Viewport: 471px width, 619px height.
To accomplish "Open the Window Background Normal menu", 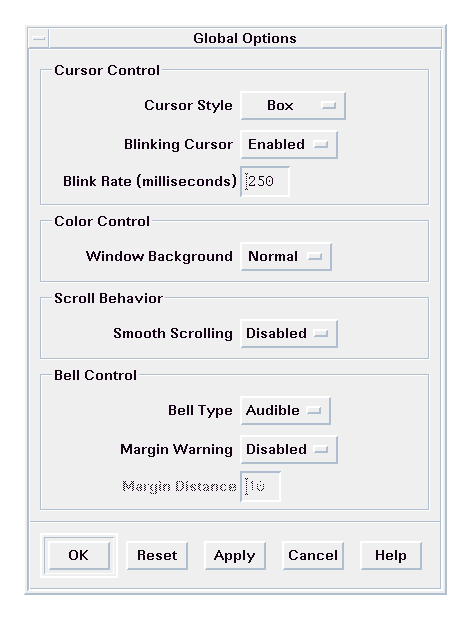I will point(286,257).
